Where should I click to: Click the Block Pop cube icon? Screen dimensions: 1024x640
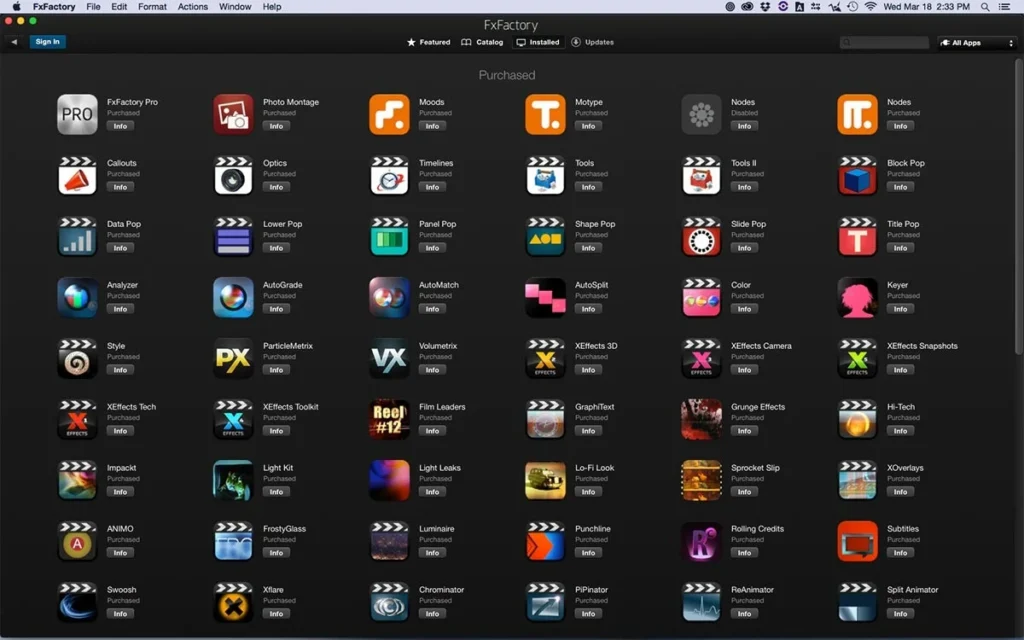pos(857,176)
